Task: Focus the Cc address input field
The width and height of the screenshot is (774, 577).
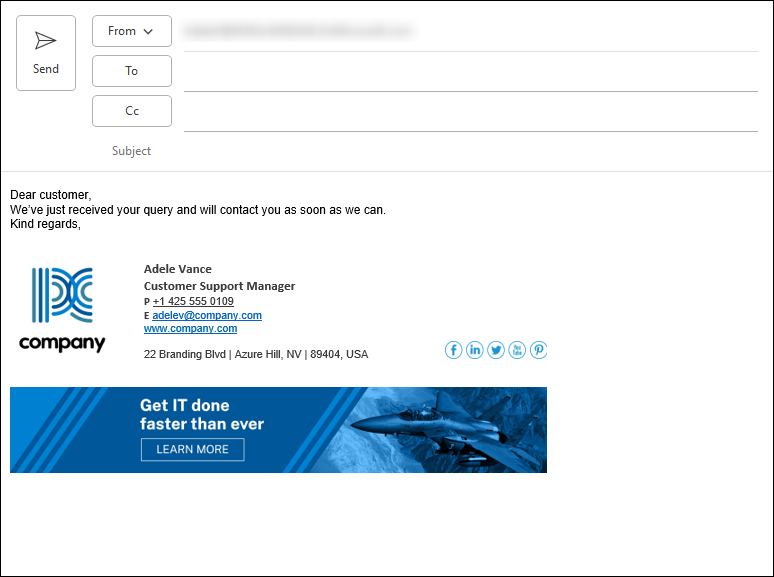Action: point(471,112)
